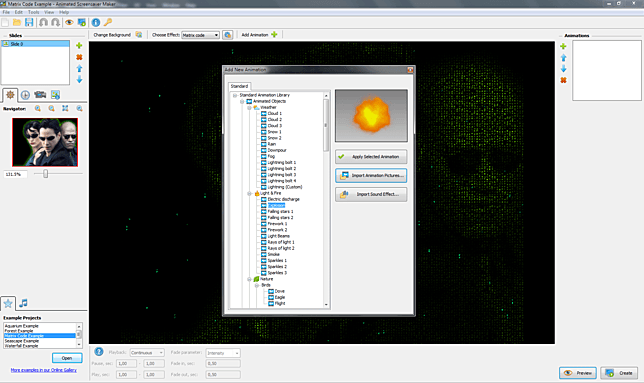The image size is (644, 383).
Task: Click Apply Selected Animation button
Action: (x=371, y=157)
